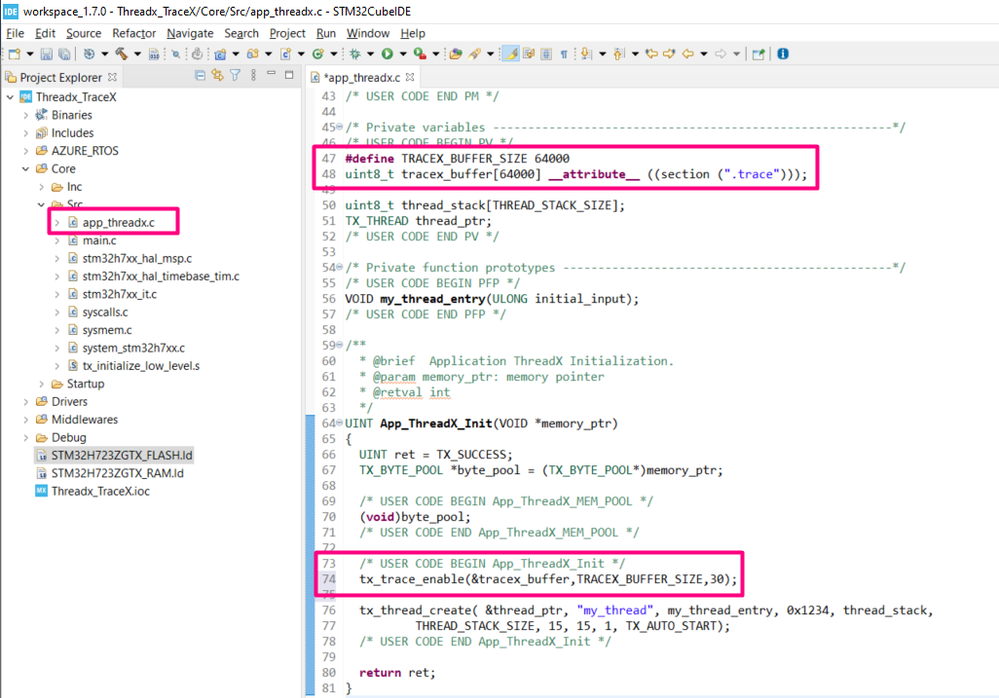Screen dimensions: 999x698
Task: Open dropdown arrow beside Back navigation arrow
Action: (x=704, y=54)
